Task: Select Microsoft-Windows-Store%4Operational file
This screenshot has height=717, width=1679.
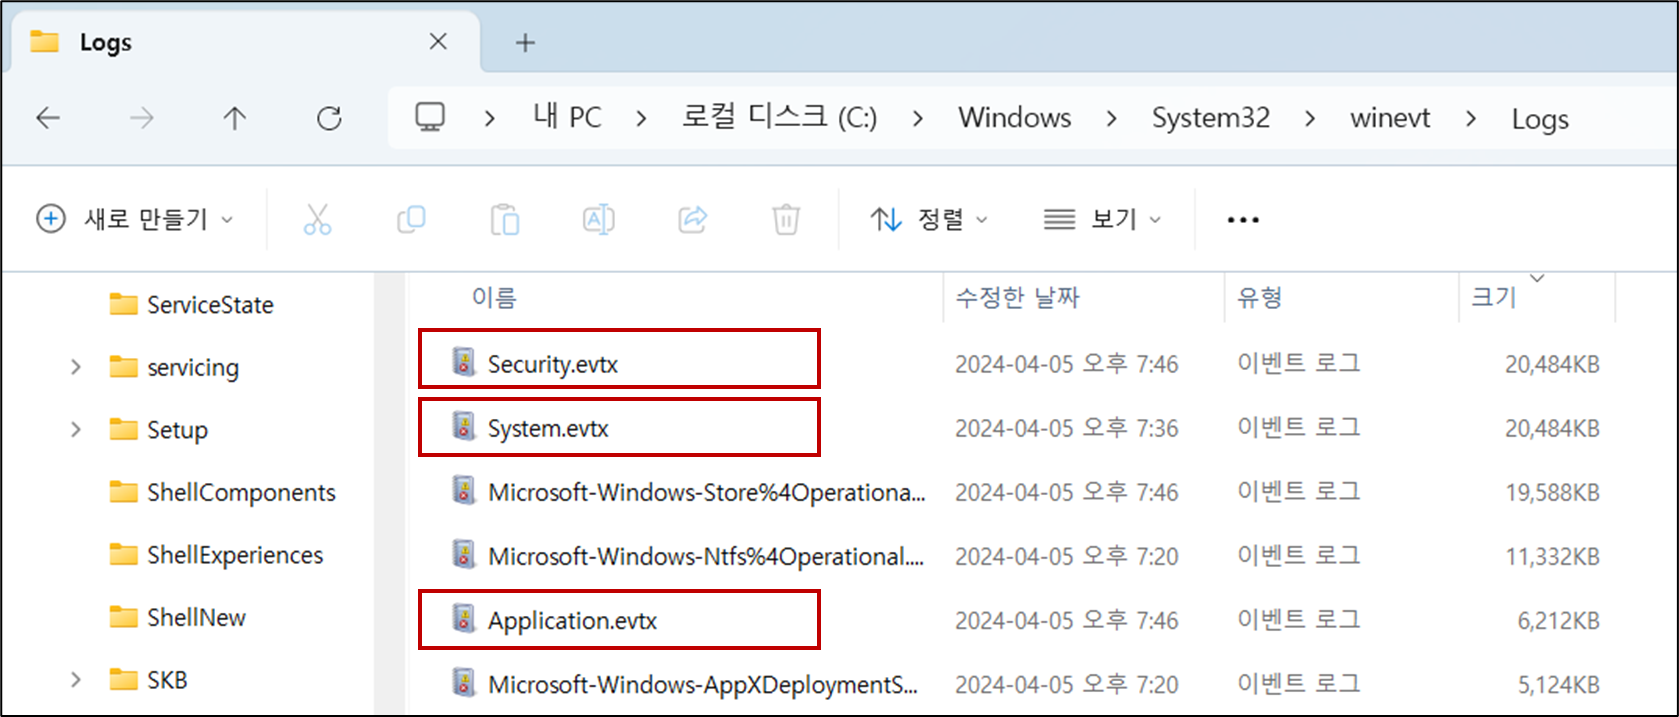Action: tap(707, 492)
